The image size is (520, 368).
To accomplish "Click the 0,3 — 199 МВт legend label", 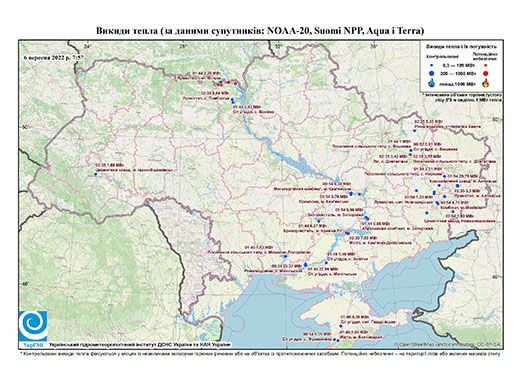I will tap(459, 65).
